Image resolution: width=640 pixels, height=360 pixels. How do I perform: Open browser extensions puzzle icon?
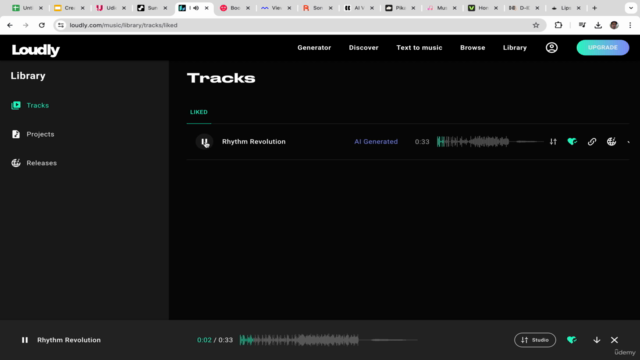tap(558, 25)
